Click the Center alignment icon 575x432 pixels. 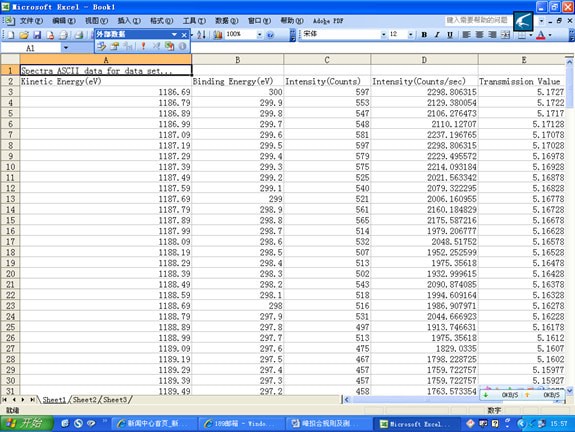pyautogui.click(x=479, y=35)
